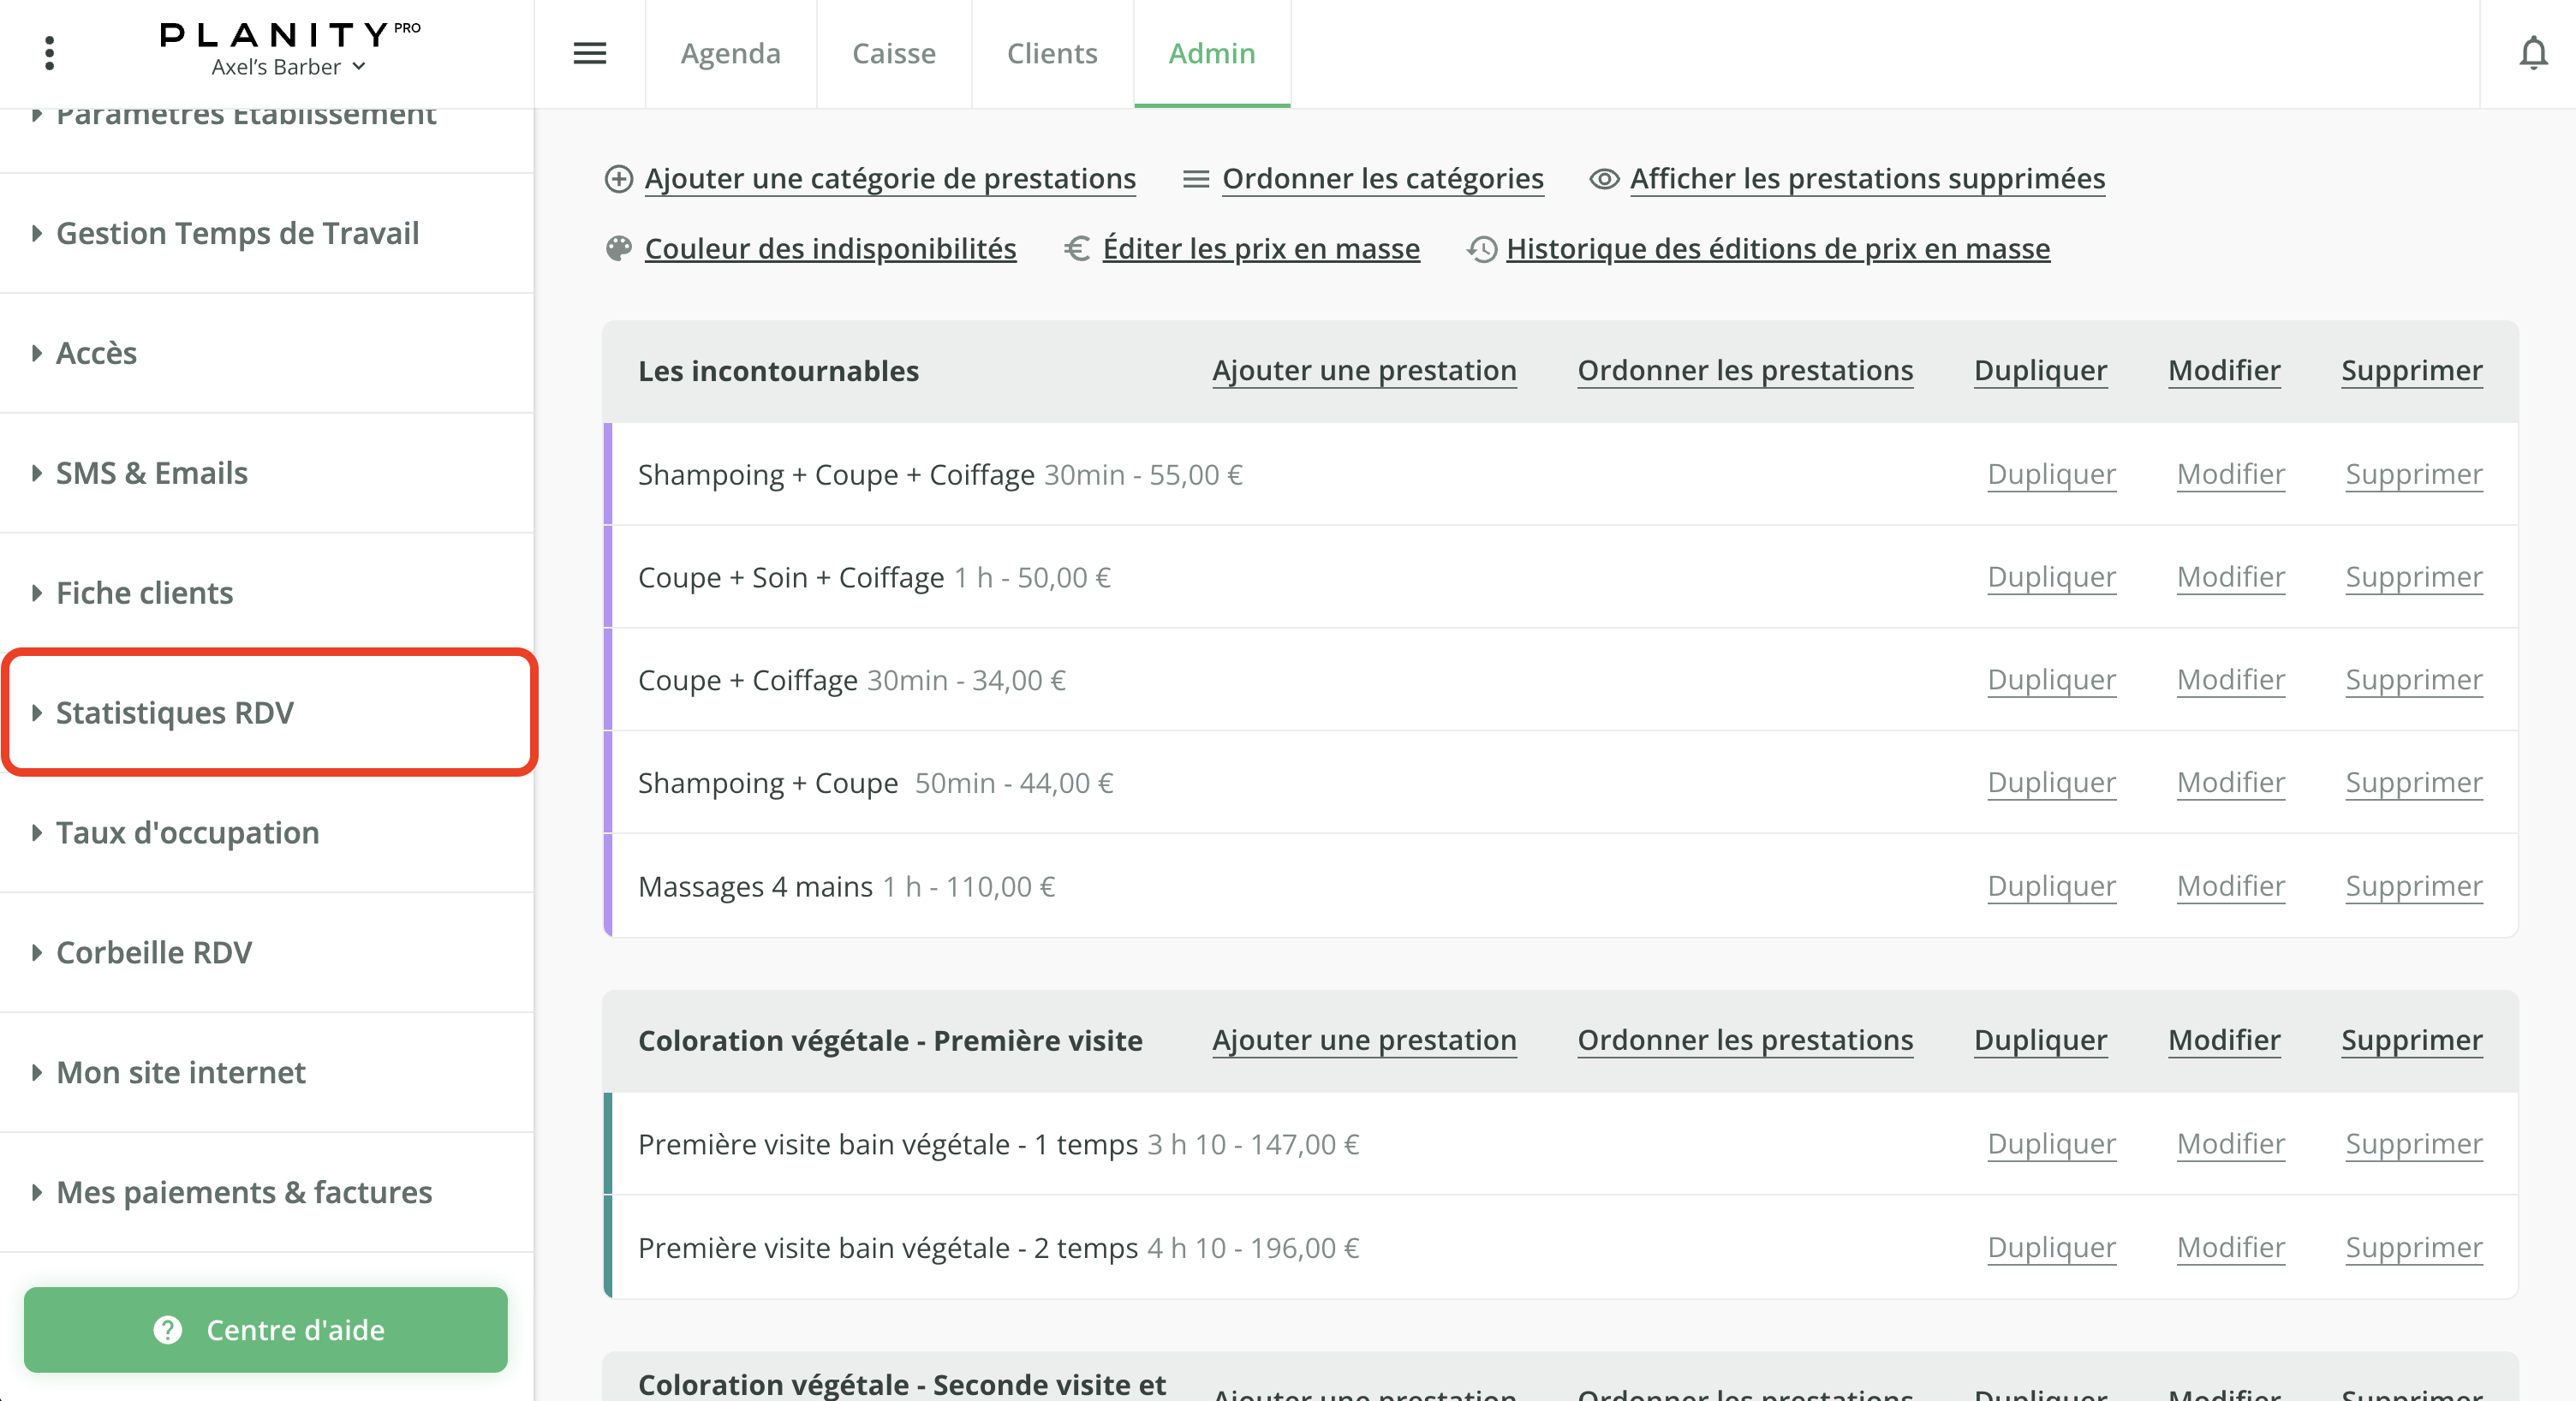Click Modifier for Shampoing + Coupe
Image resolution: width=2576 pixels, height=1401 pixels.
[x=2230, y=782]
